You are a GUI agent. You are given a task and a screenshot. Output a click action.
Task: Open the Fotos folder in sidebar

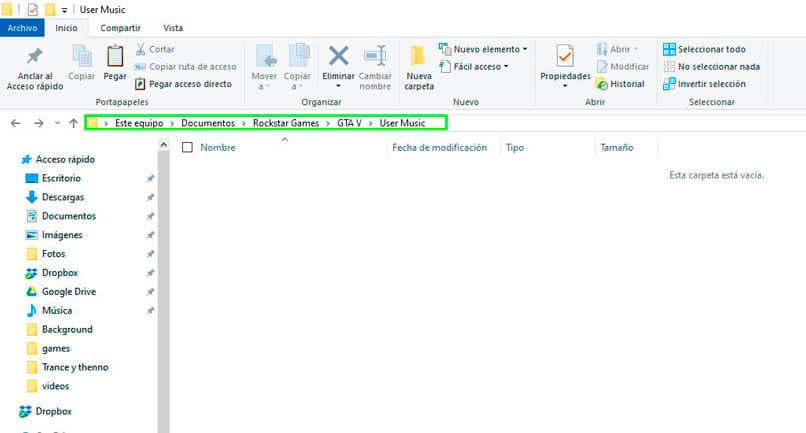pos(53,254)
